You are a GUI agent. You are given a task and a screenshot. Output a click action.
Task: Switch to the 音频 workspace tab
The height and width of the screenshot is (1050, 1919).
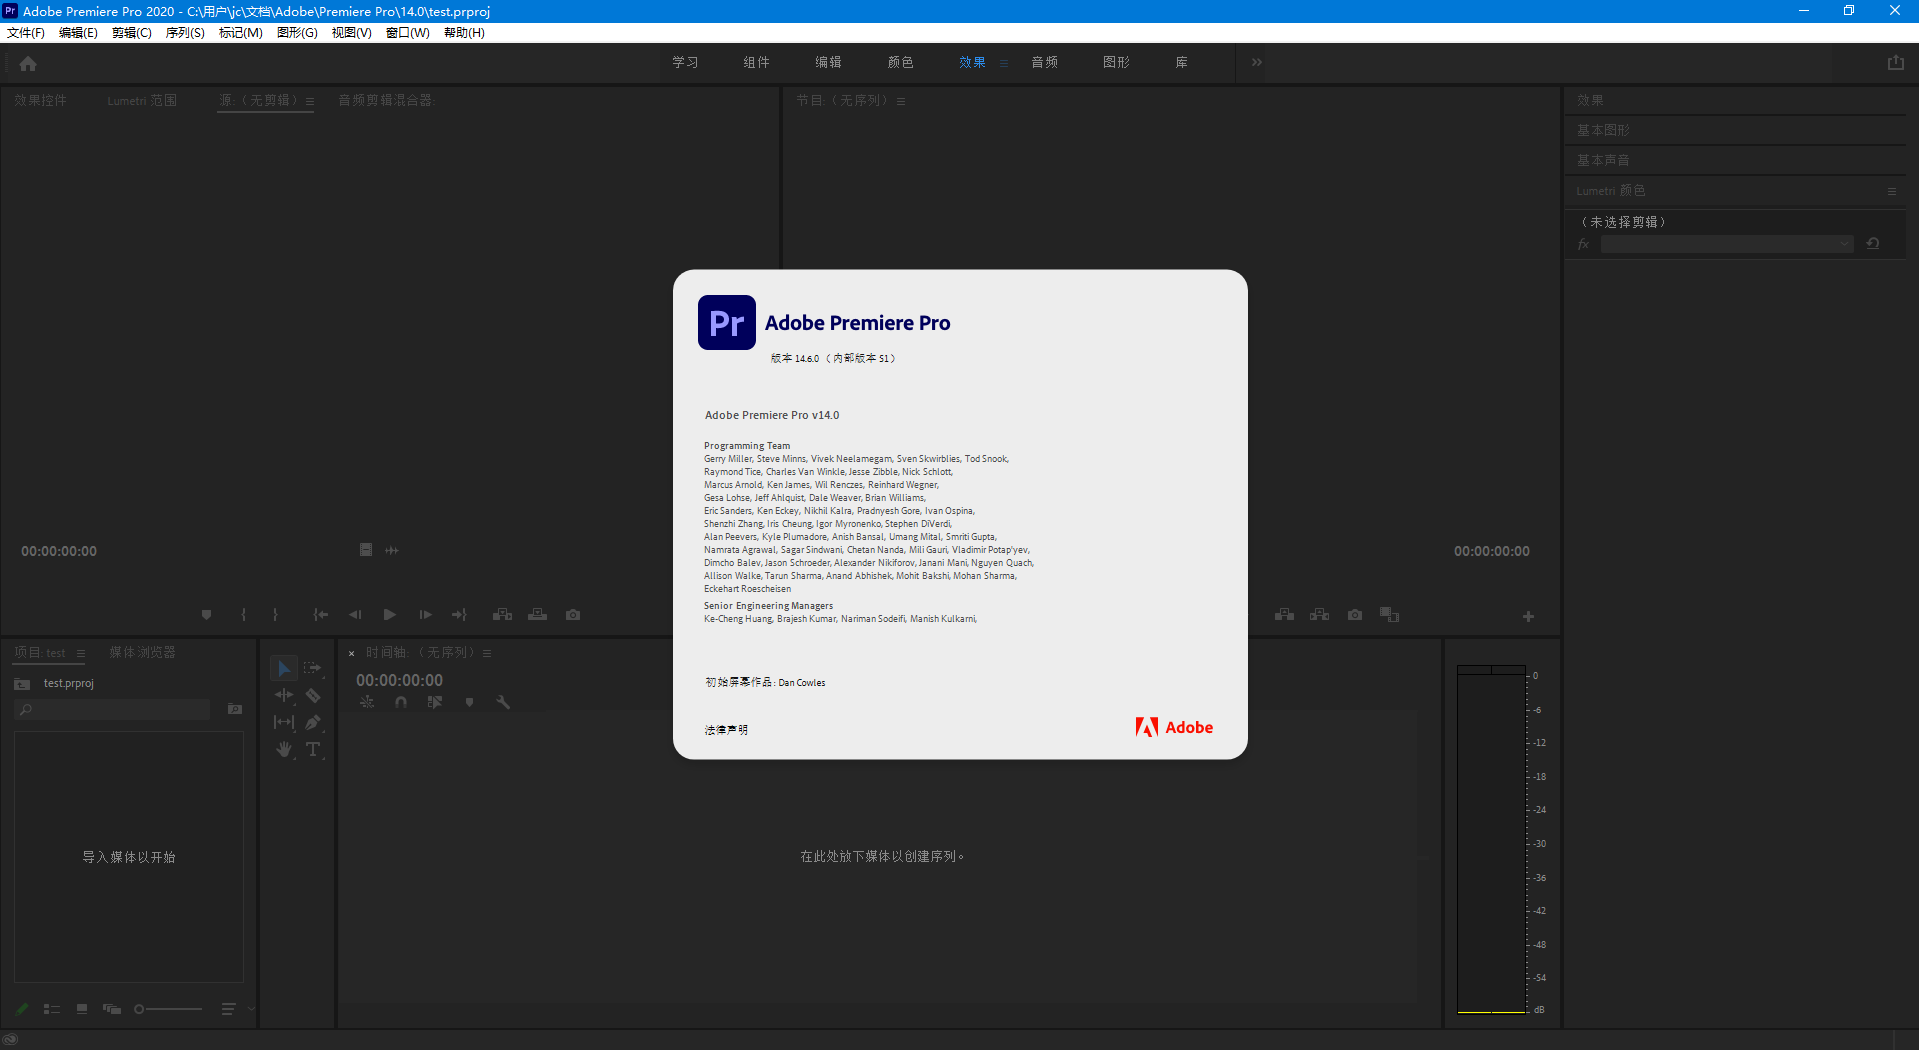pos(1045,62)
